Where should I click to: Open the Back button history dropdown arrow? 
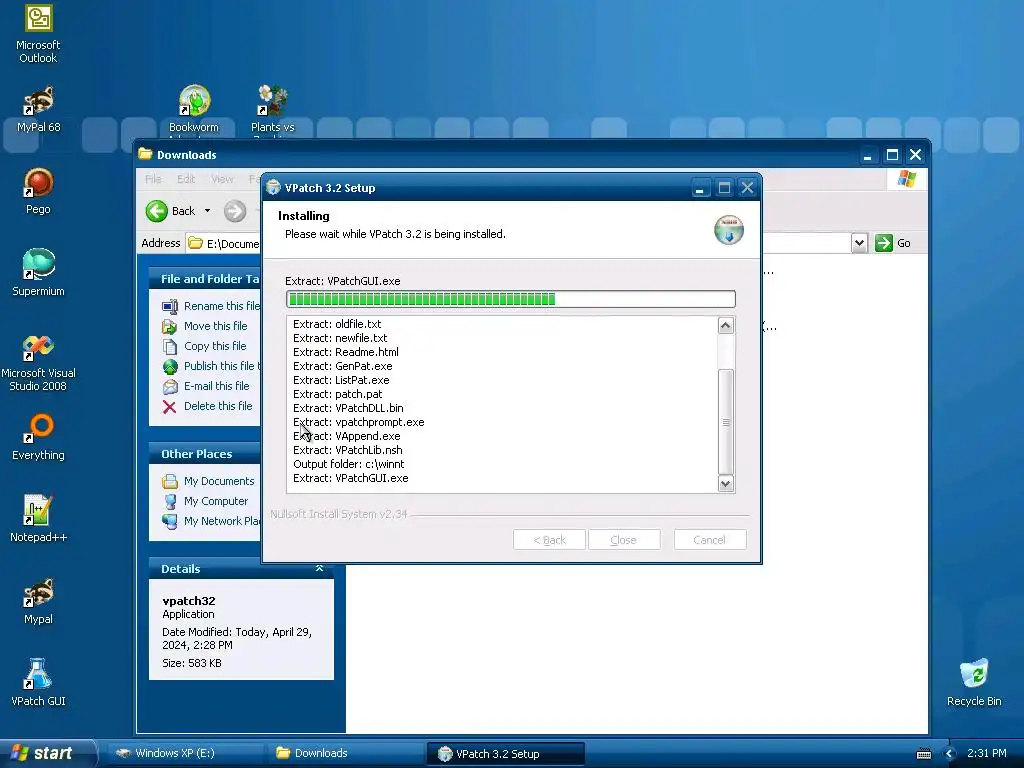(208, 211)
